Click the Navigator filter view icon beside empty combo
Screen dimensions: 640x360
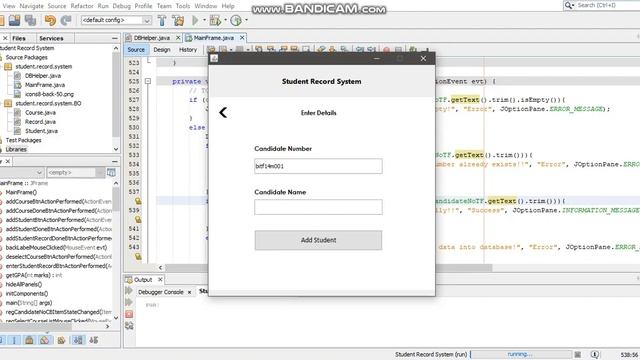111,172
